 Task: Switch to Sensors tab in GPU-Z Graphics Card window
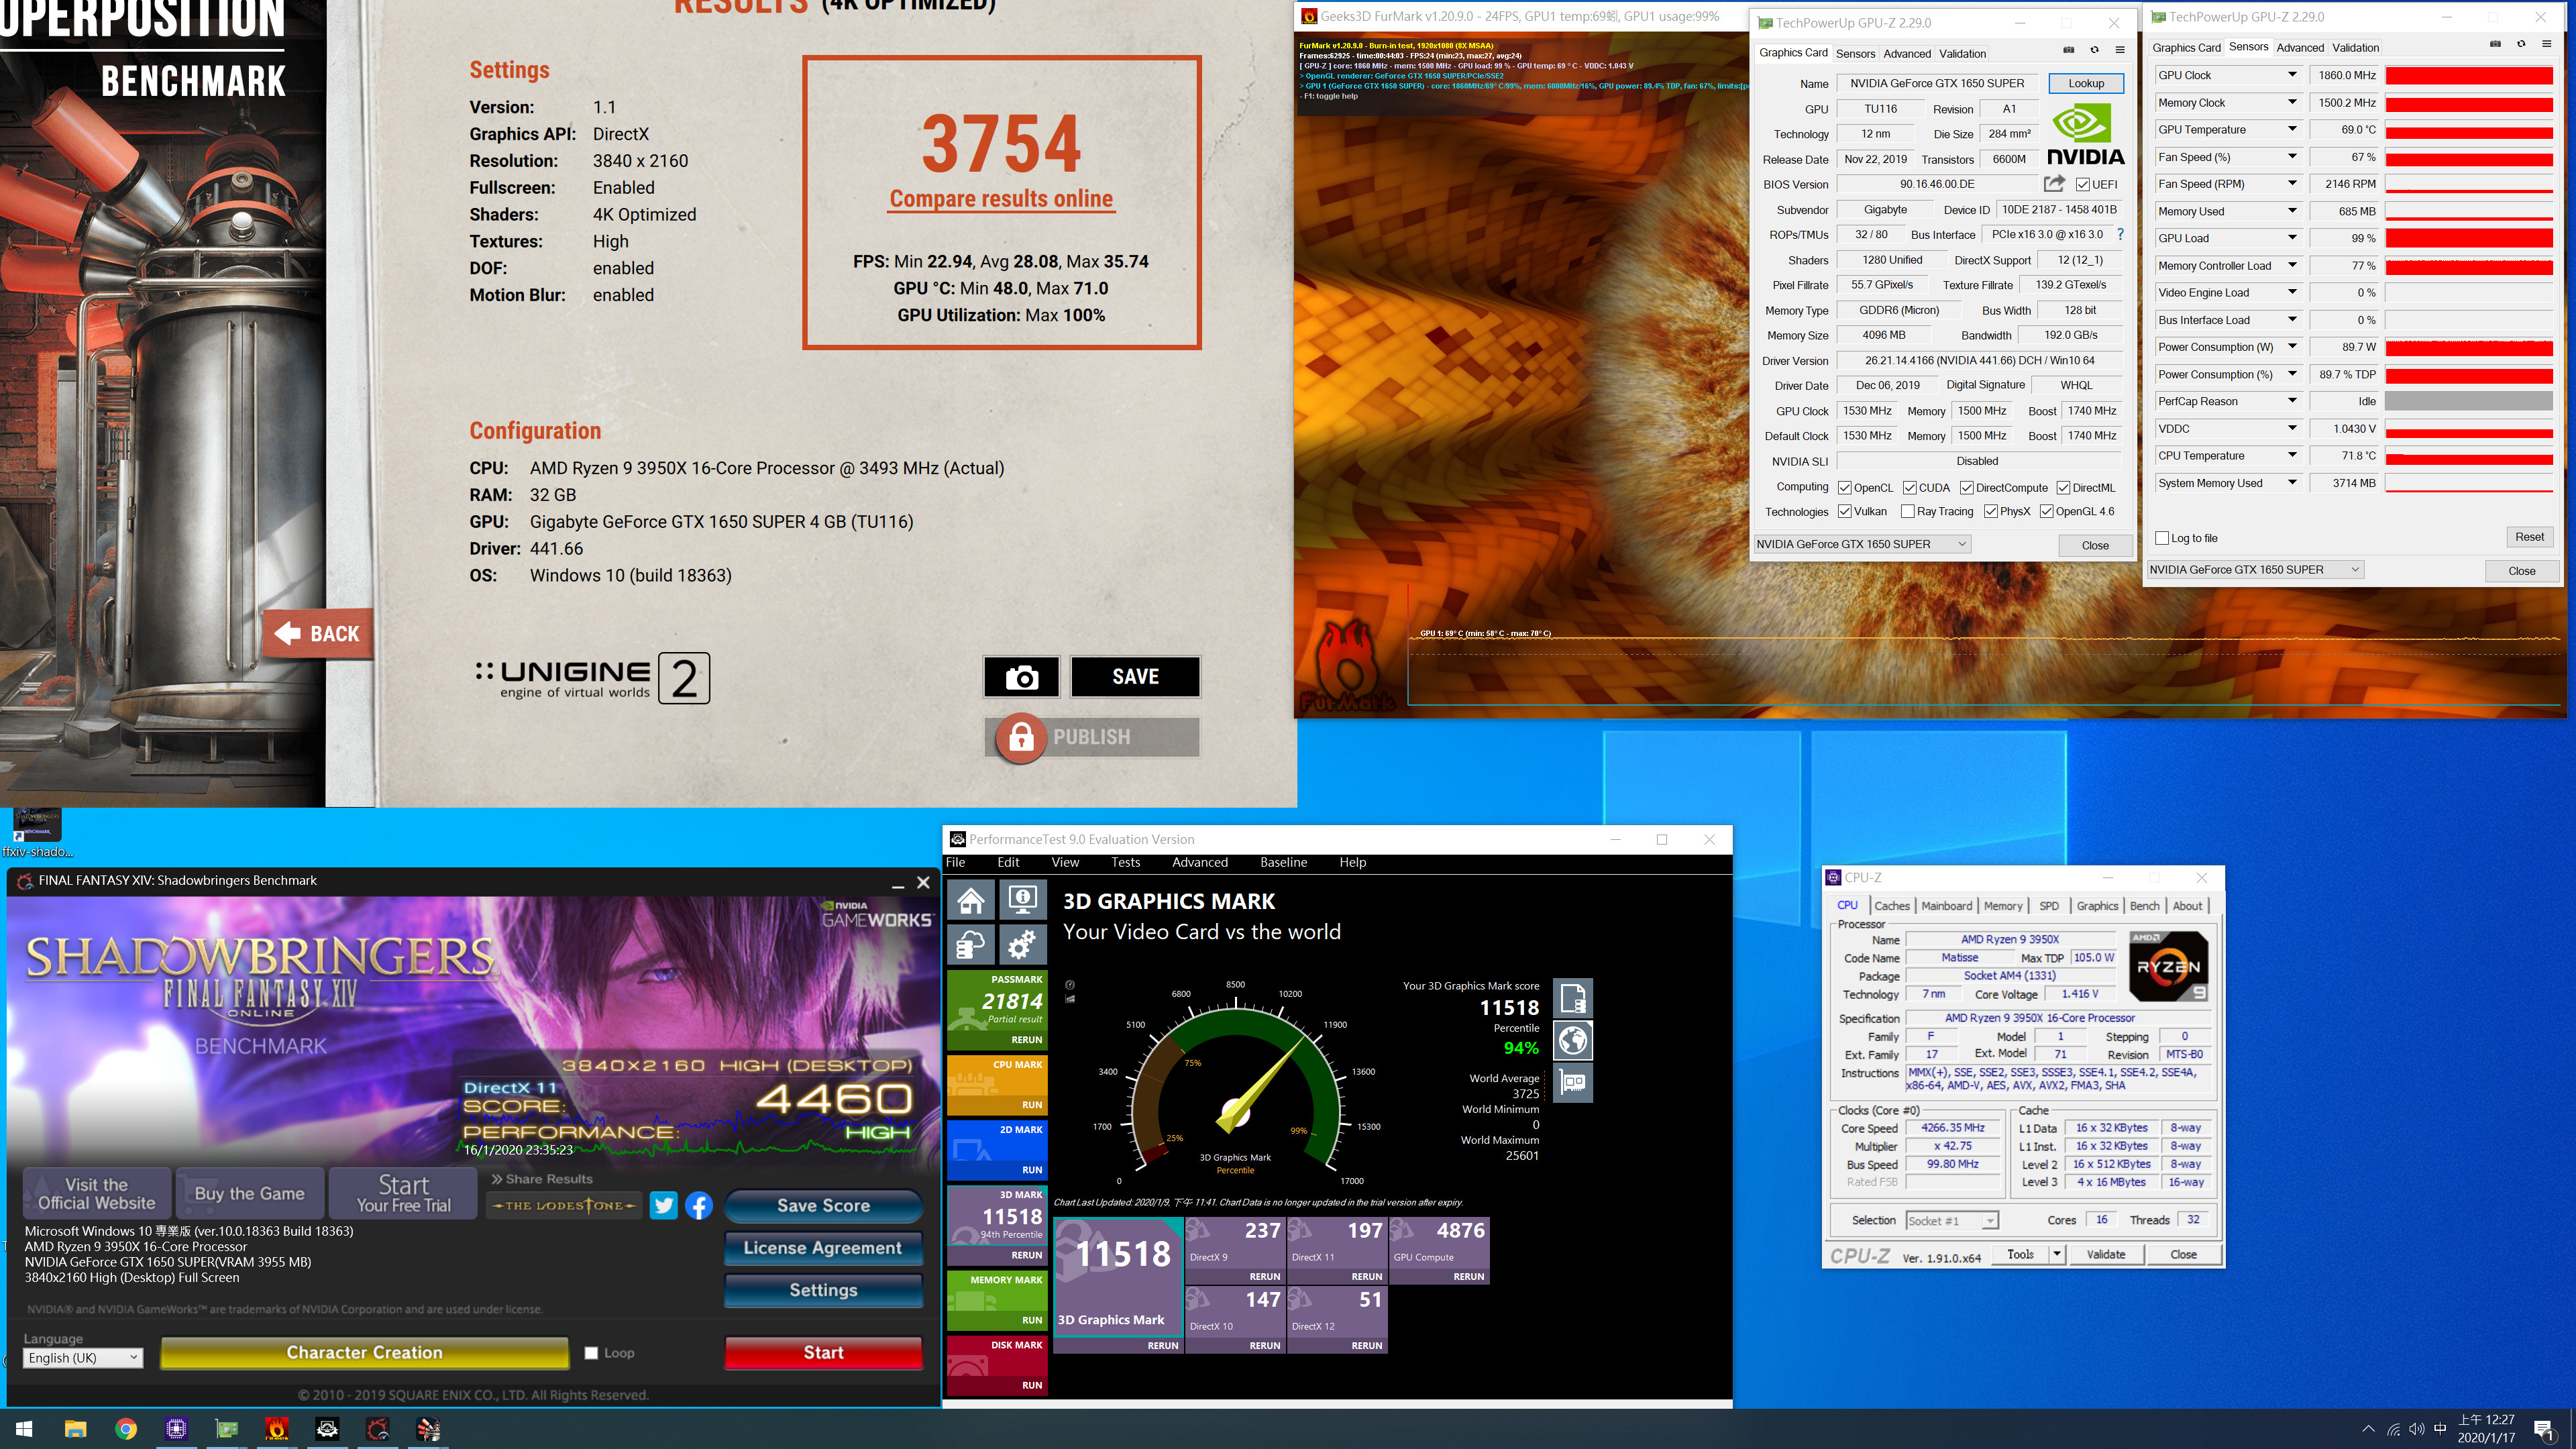click(1855, 54)
